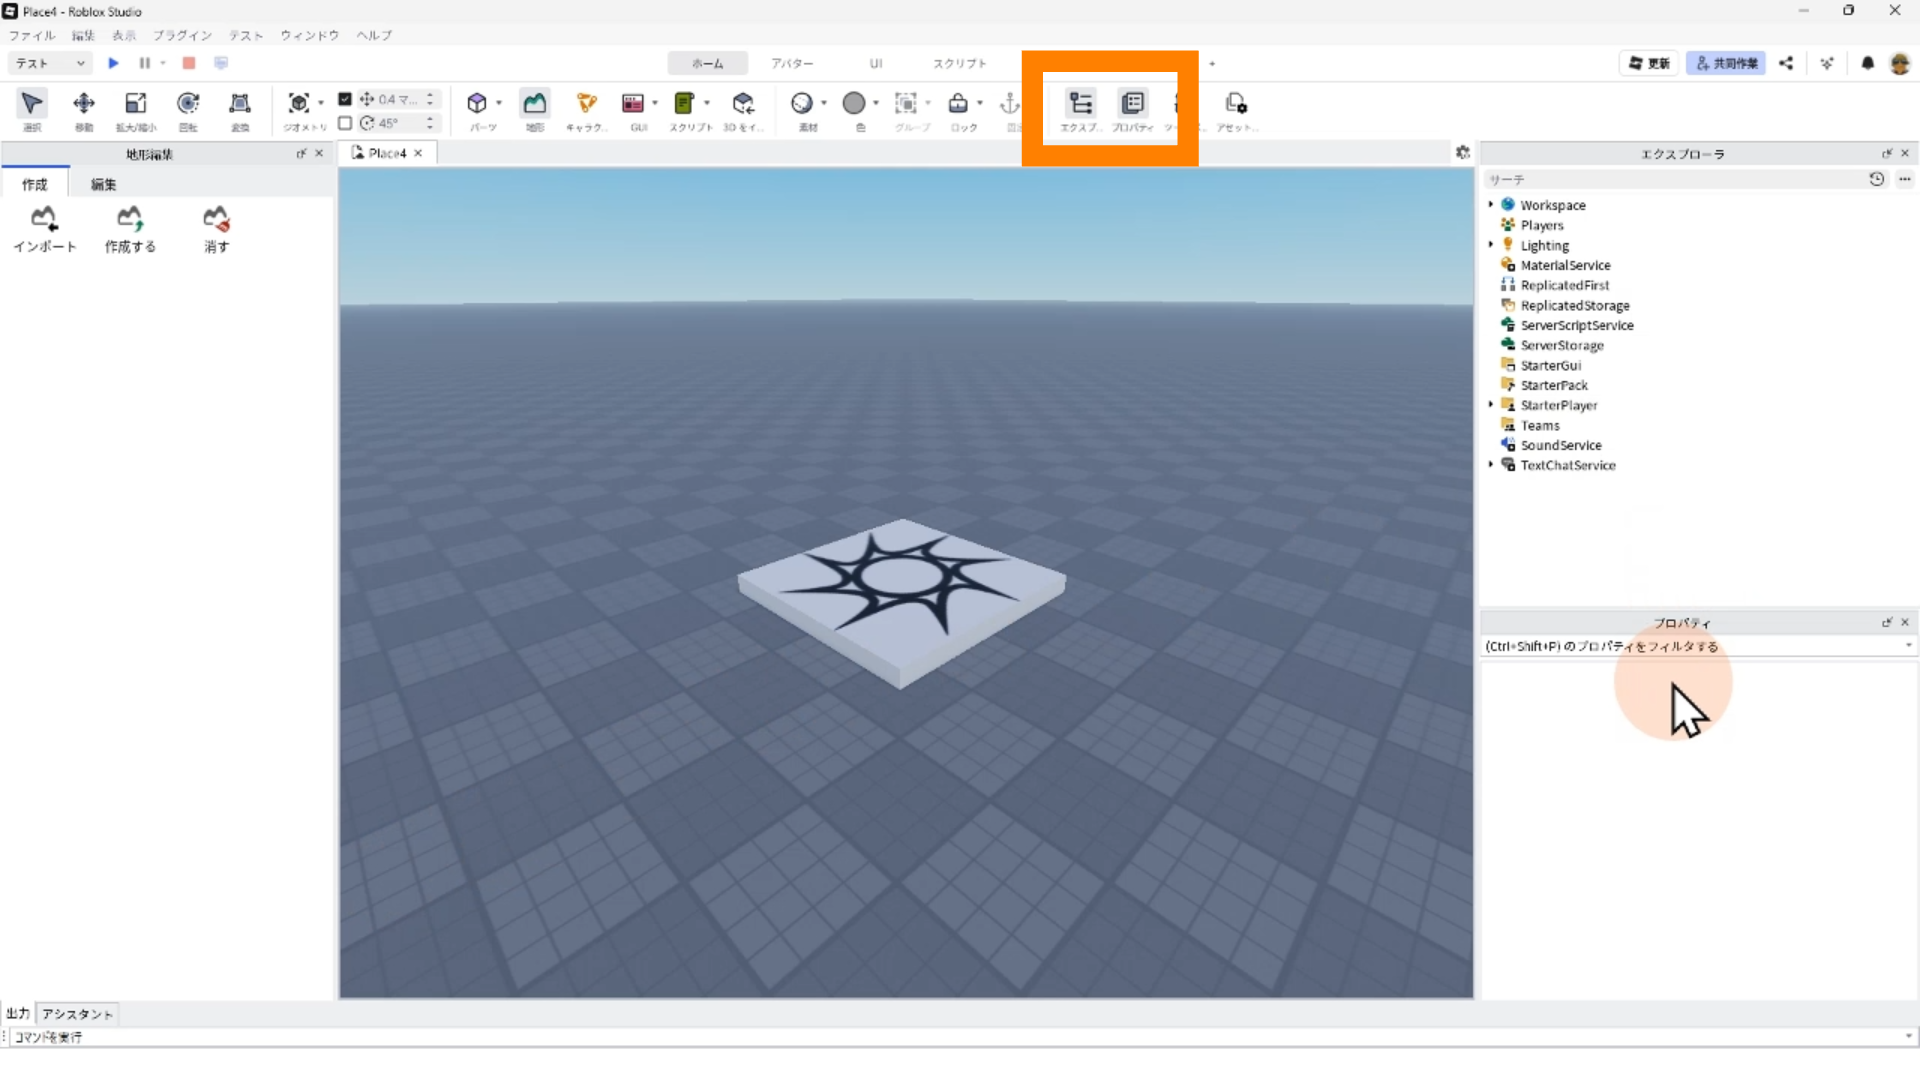Click the Collaborate button

pos(1726,63)
